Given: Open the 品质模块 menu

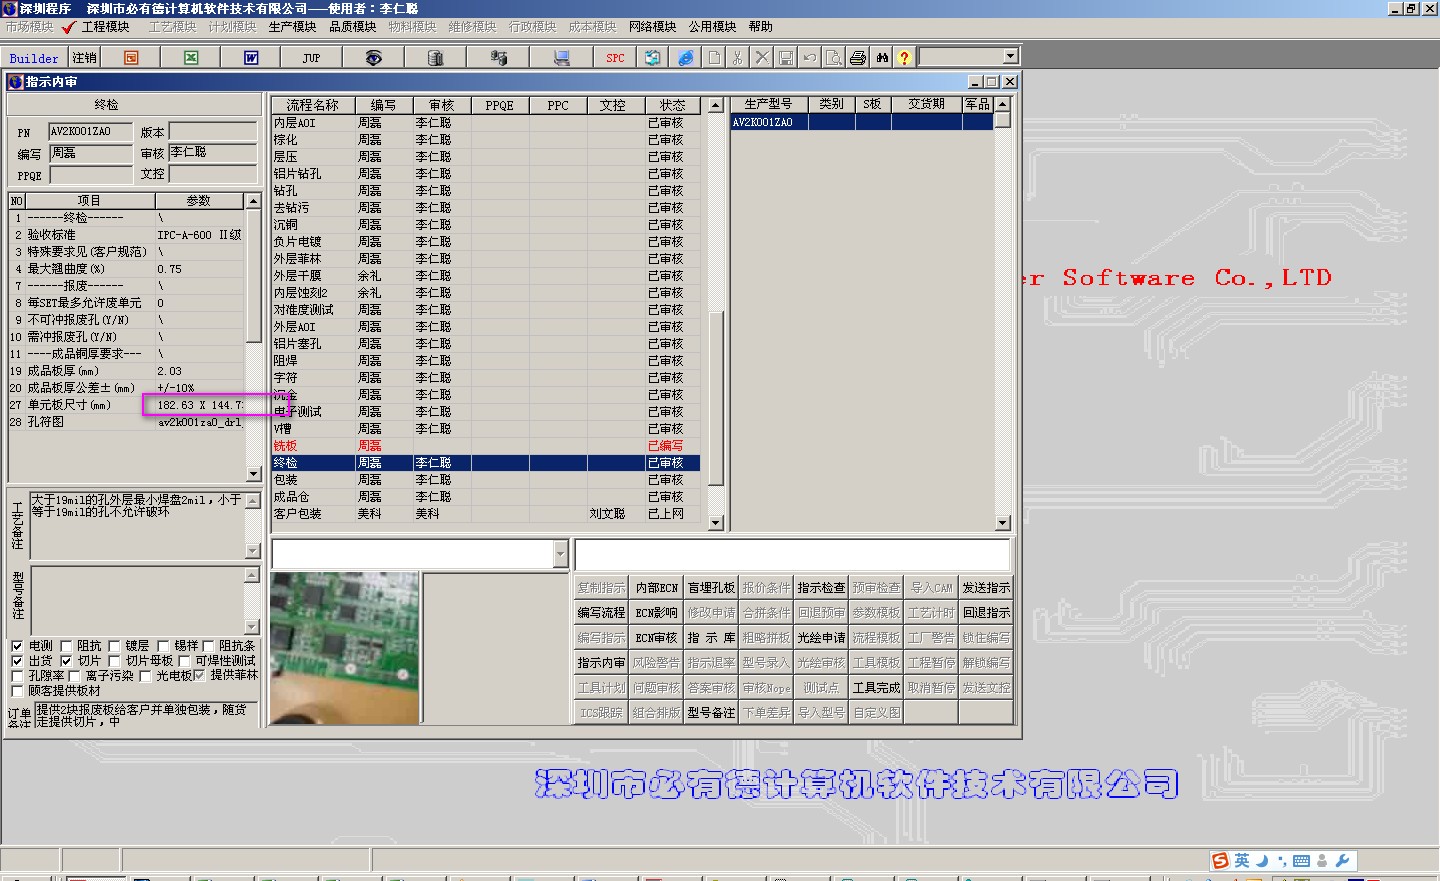Looking at the screenshot, I should [x=352, y=27].
